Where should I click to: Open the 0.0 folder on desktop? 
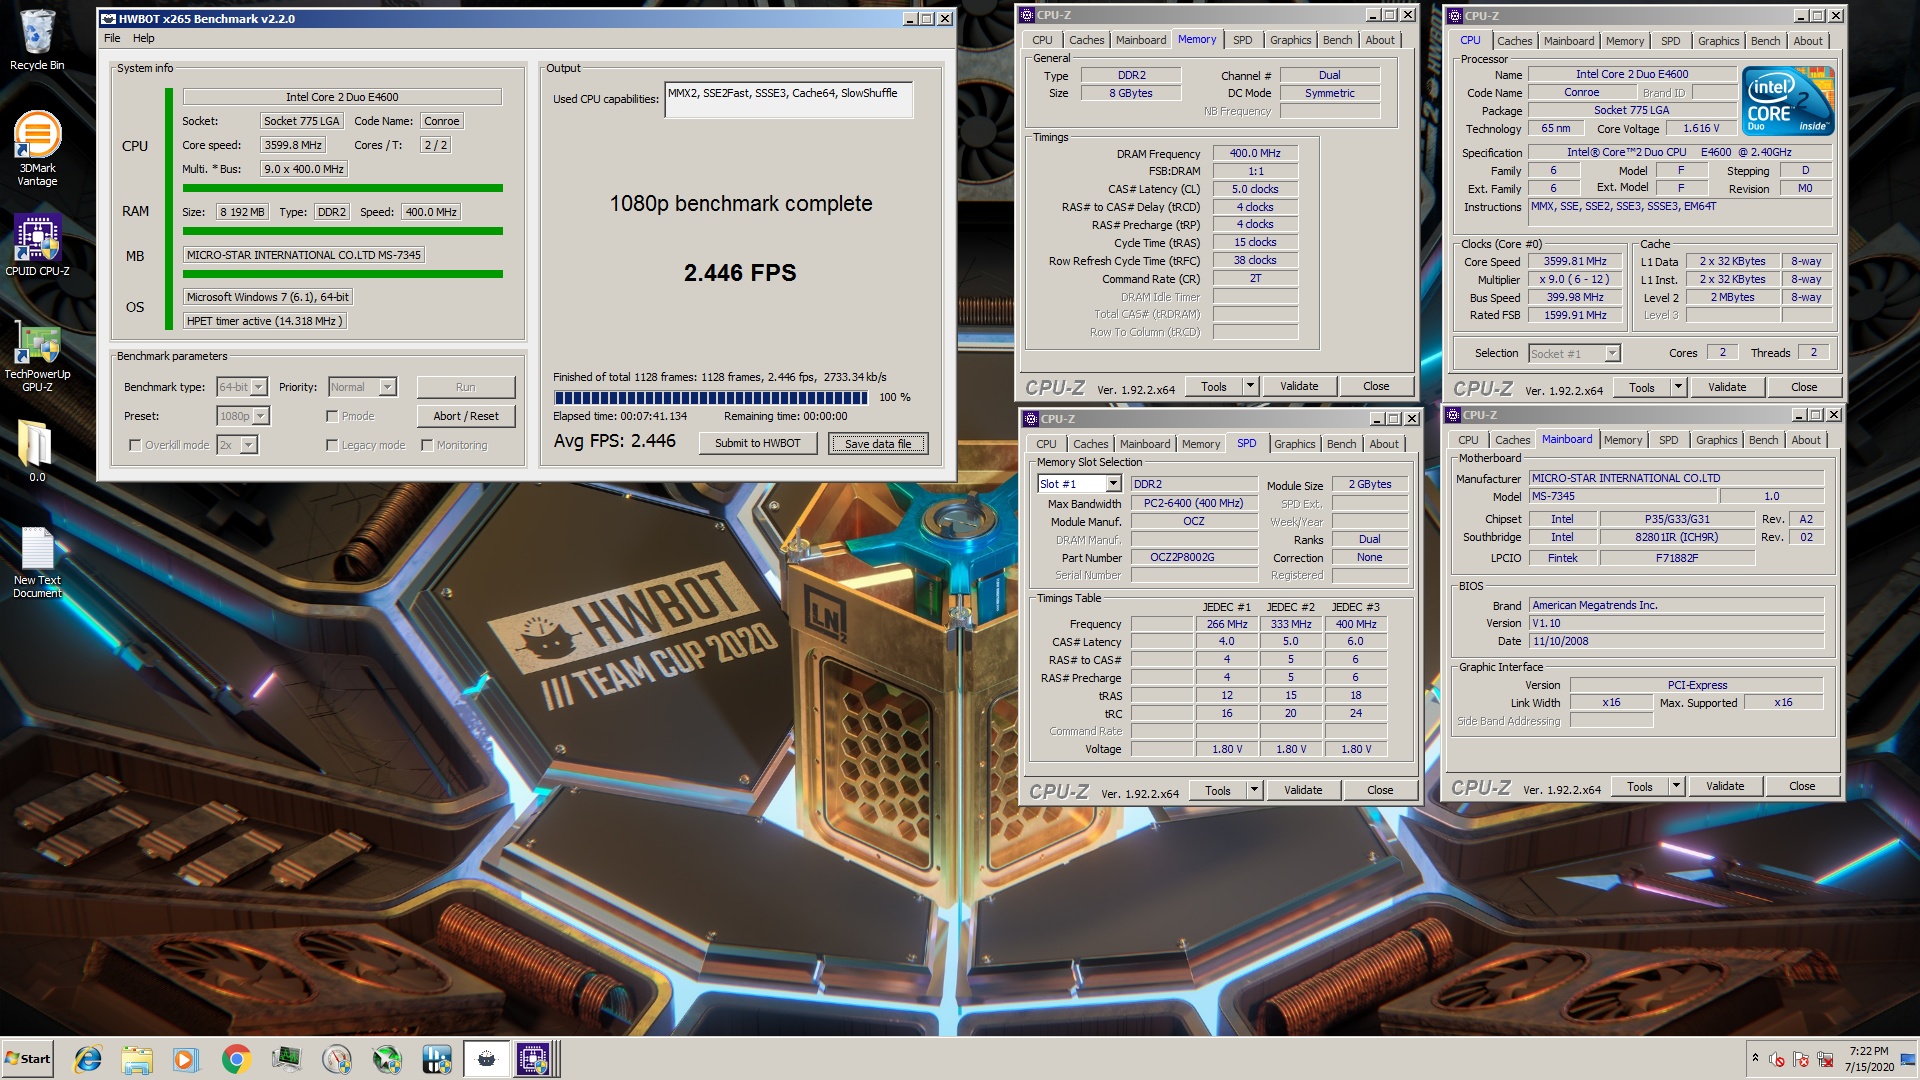[37, 450]
